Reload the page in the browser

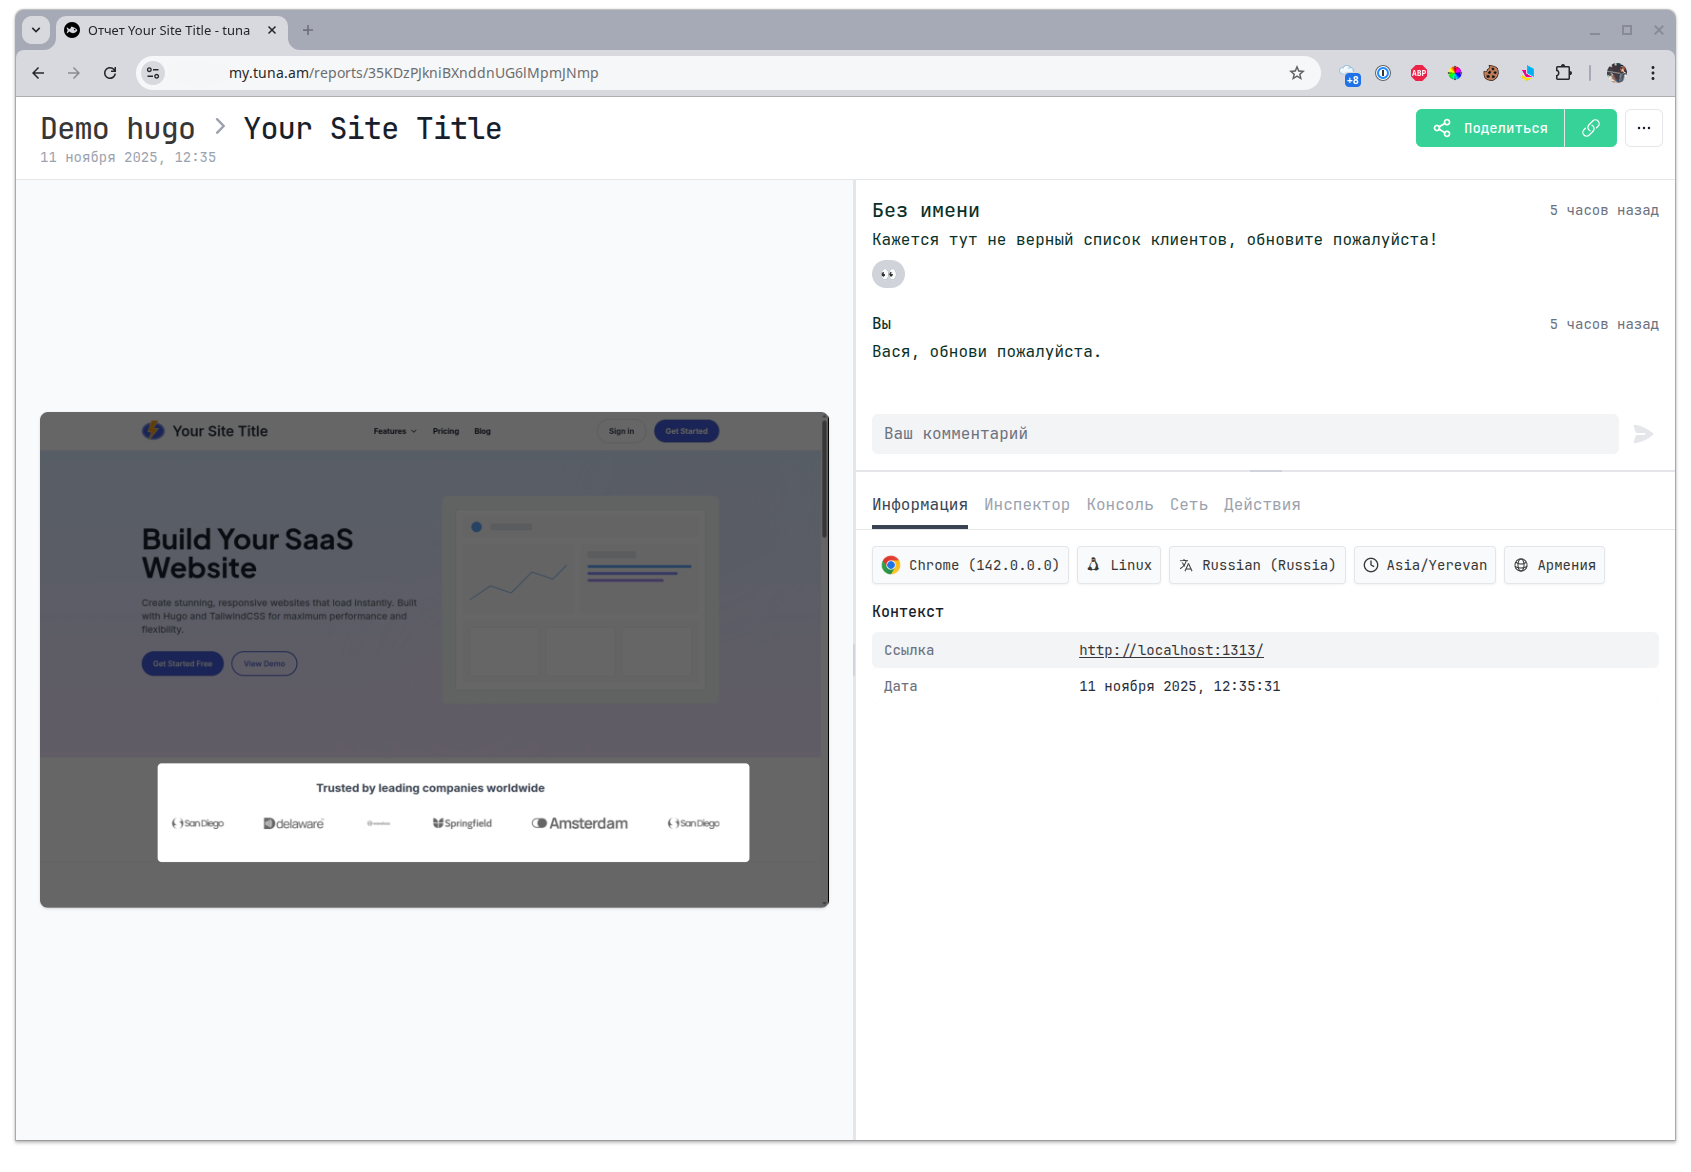click(x=110, y=73)
